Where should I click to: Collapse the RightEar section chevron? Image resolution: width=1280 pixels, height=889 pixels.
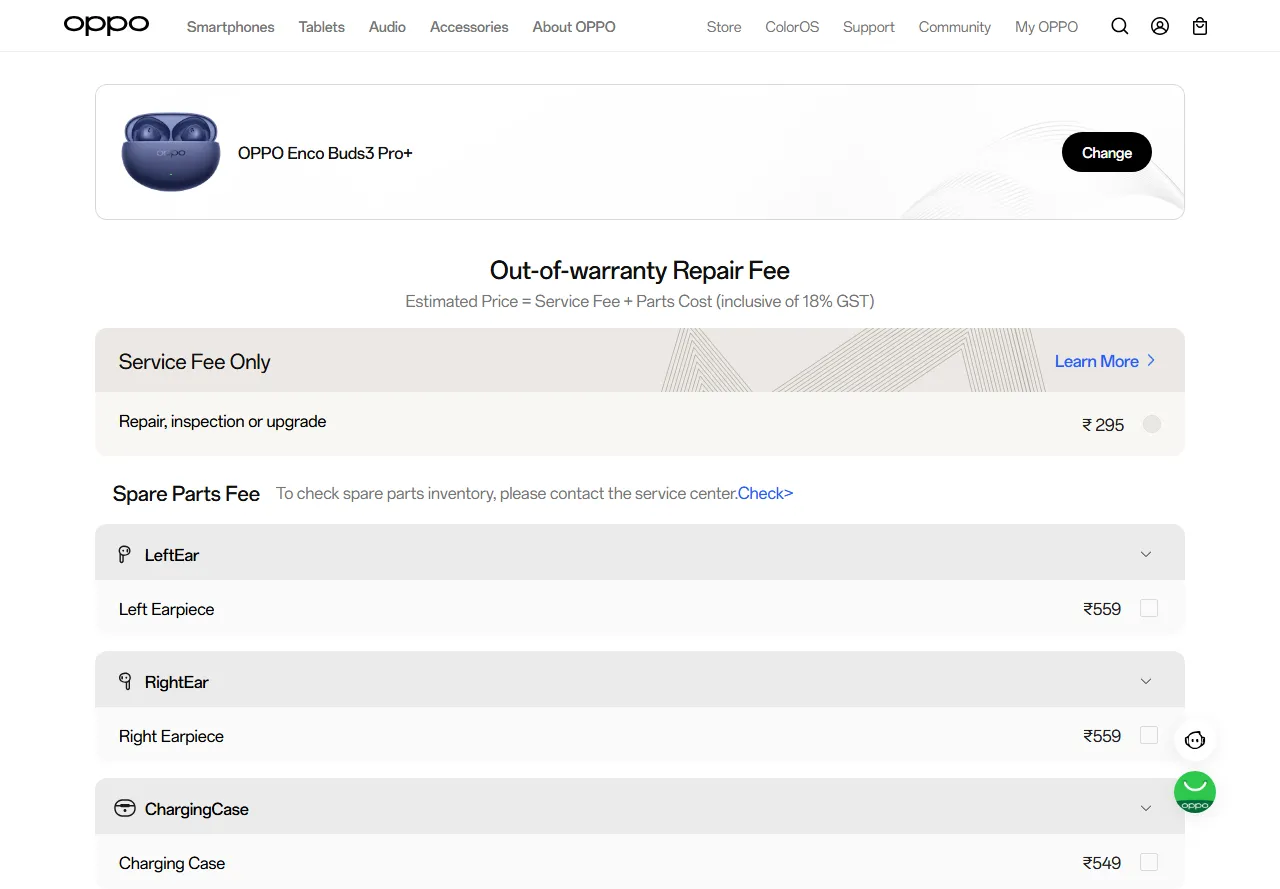[1146, 681]
